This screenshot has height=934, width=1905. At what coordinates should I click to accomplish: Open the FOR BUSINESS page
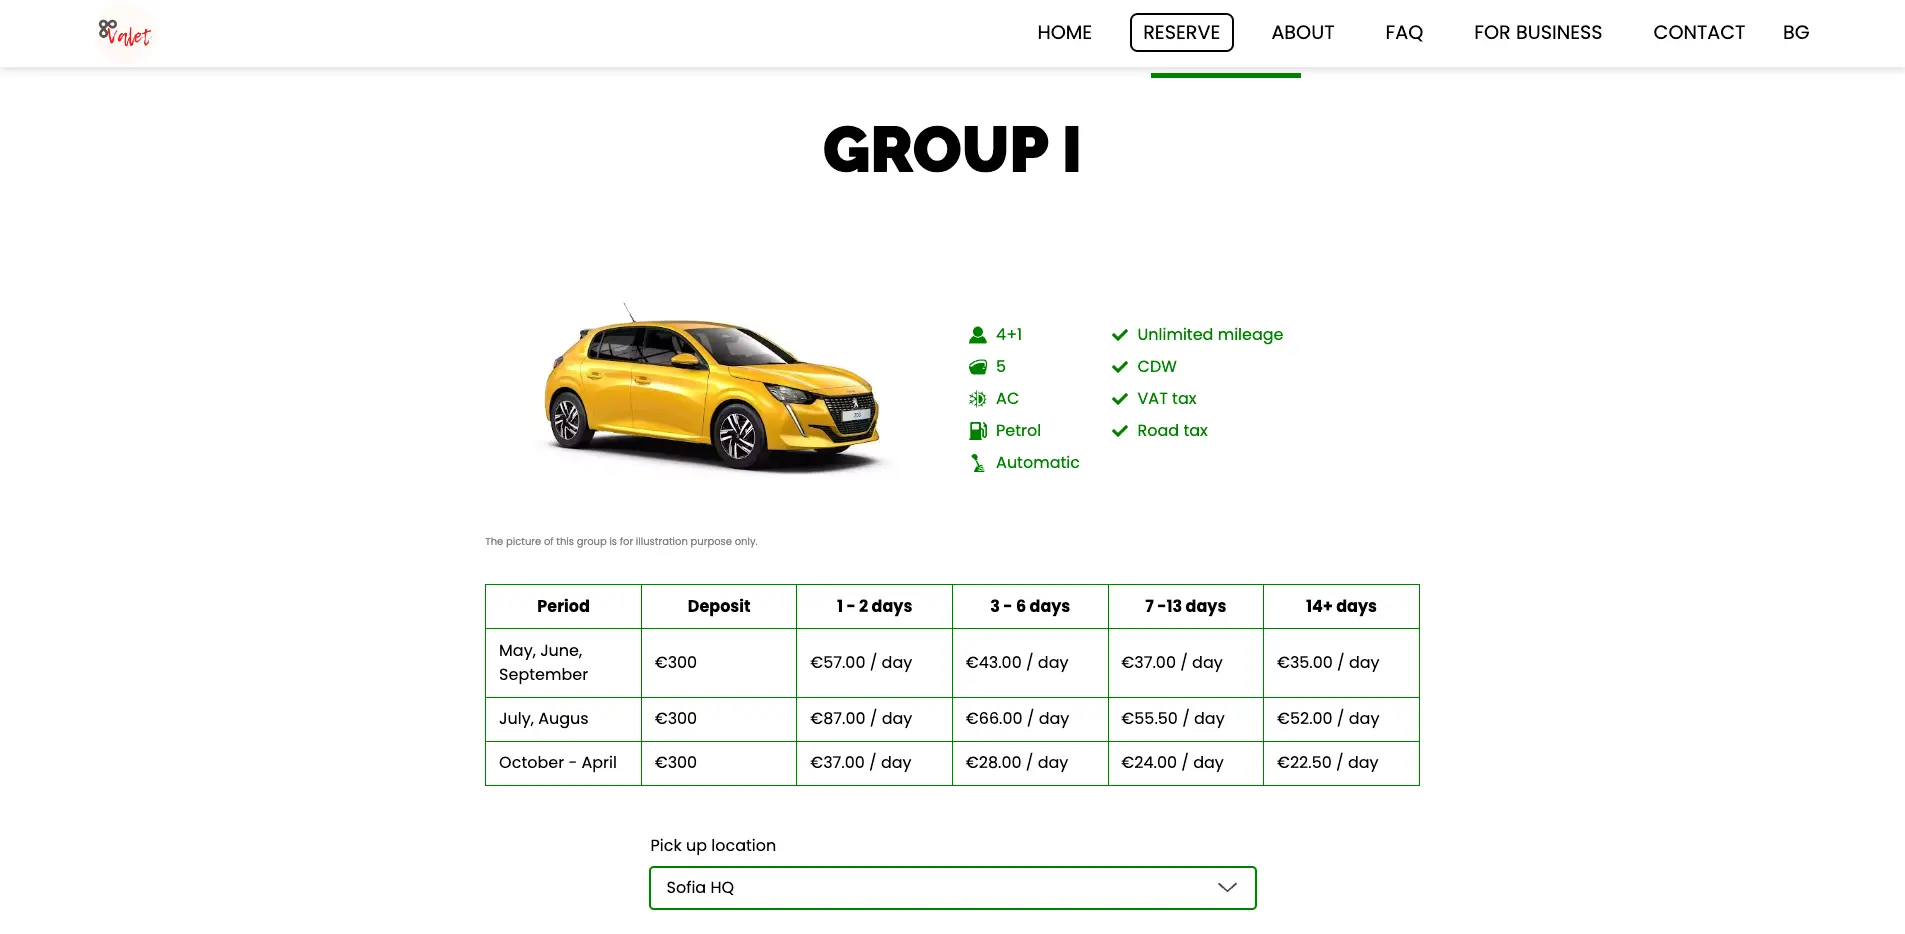1537,33
